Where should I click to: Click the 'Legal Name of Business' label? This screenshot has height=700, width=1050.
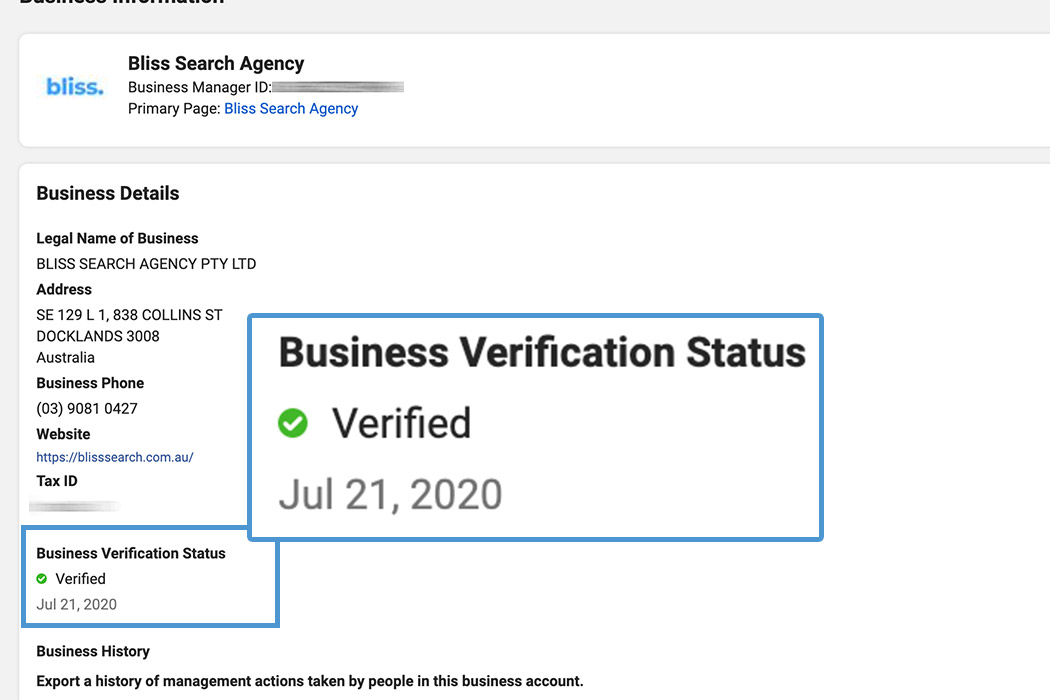[117, 238]
